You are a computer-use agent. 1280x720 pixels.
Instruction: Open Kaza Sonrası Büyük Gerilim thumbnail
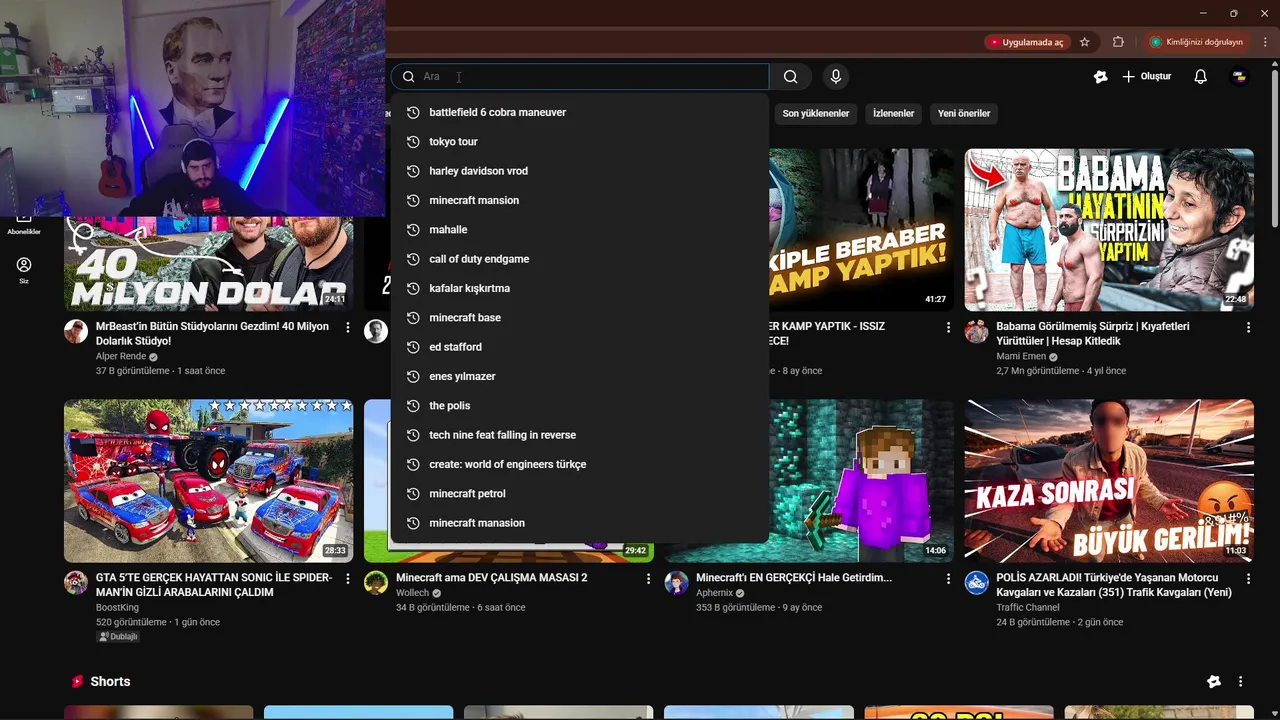click(x=1109, y=481)
